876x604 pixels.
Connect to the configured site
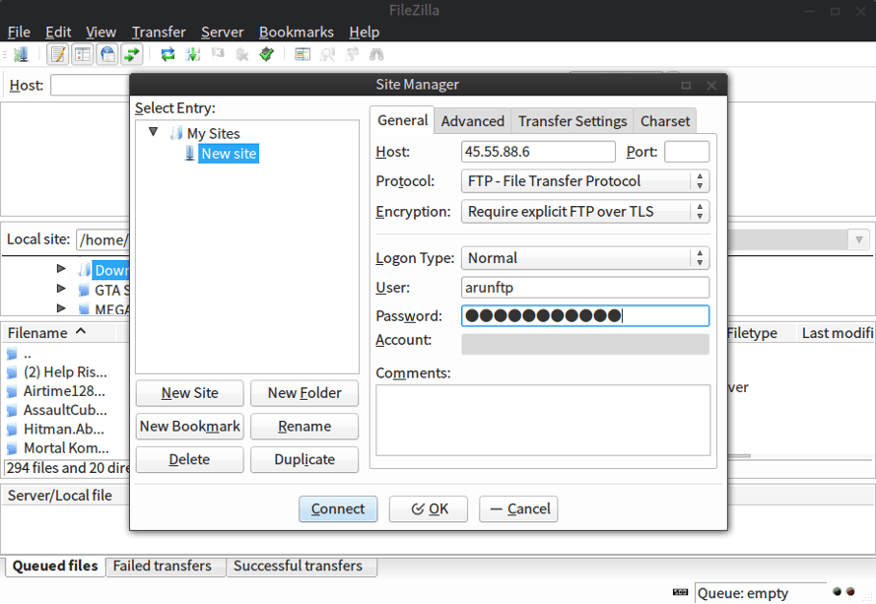337,509
